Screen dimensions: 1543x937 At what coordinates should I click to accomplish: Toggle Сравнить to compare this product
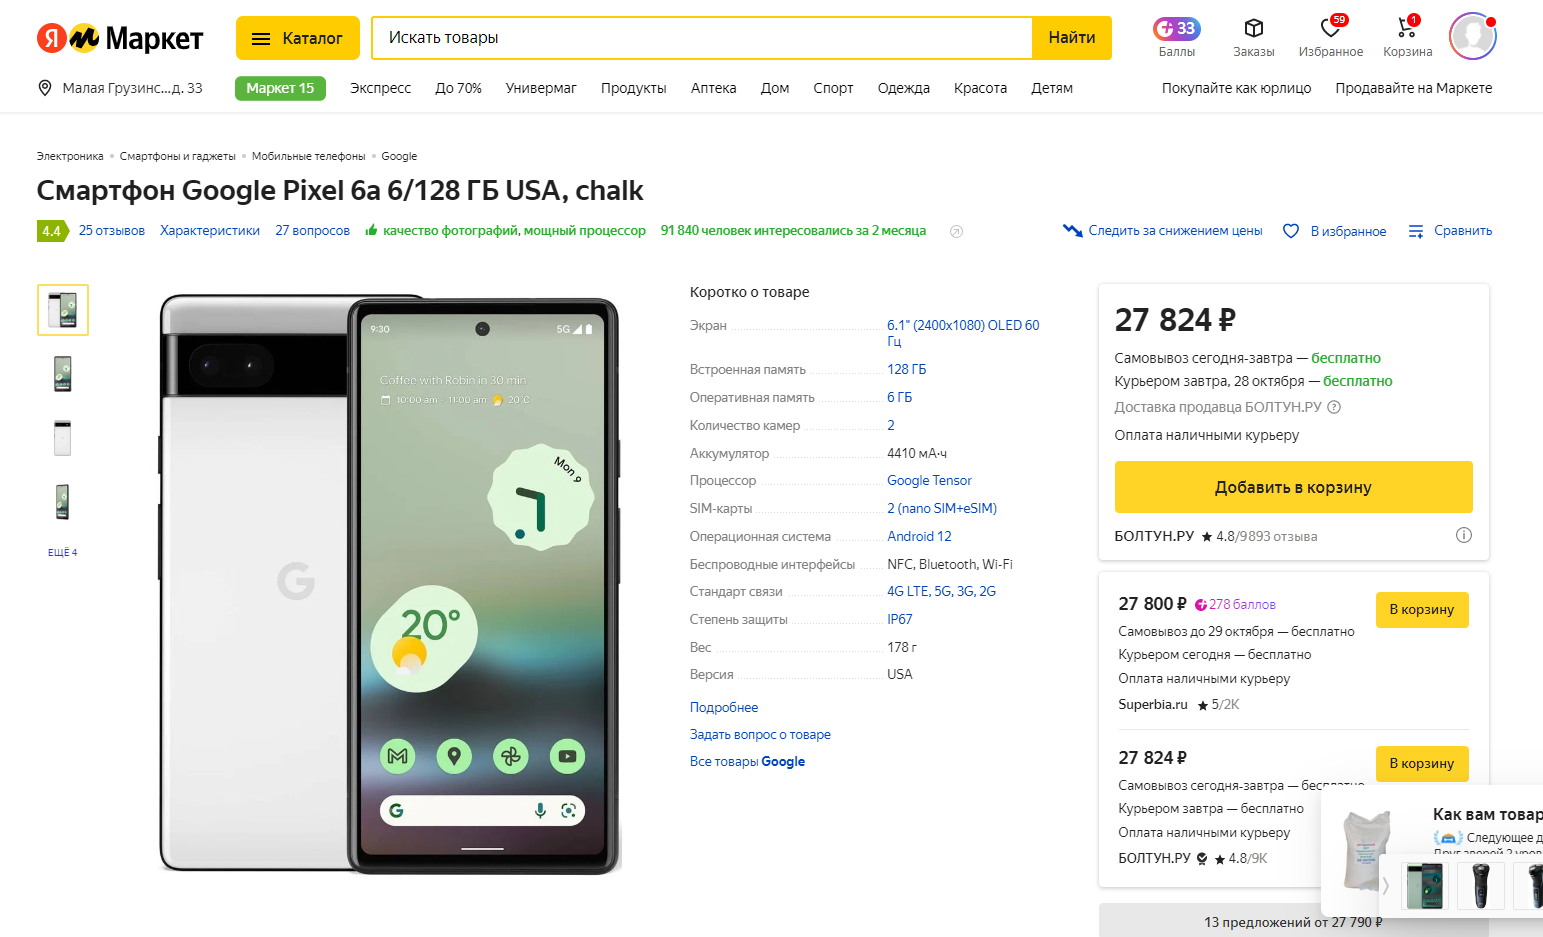coord(1450,231)
